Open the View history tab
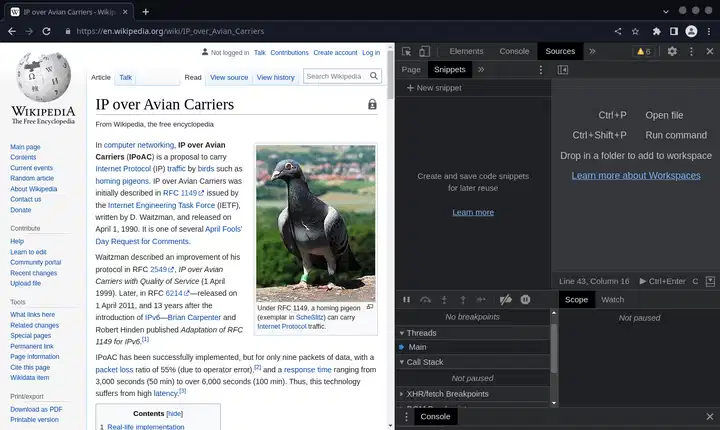The height and width of the screenshot is (430, 720). (x=276, y=77)
